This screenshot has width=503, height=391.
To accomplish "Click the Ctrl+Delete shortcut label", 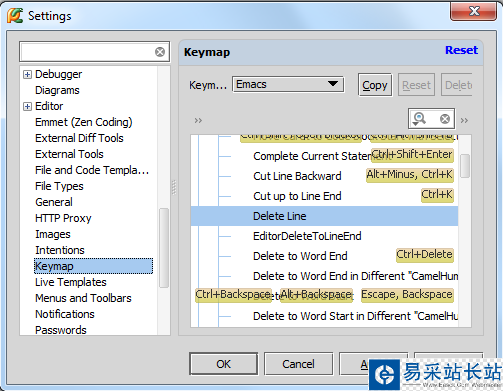I will 424,255.
